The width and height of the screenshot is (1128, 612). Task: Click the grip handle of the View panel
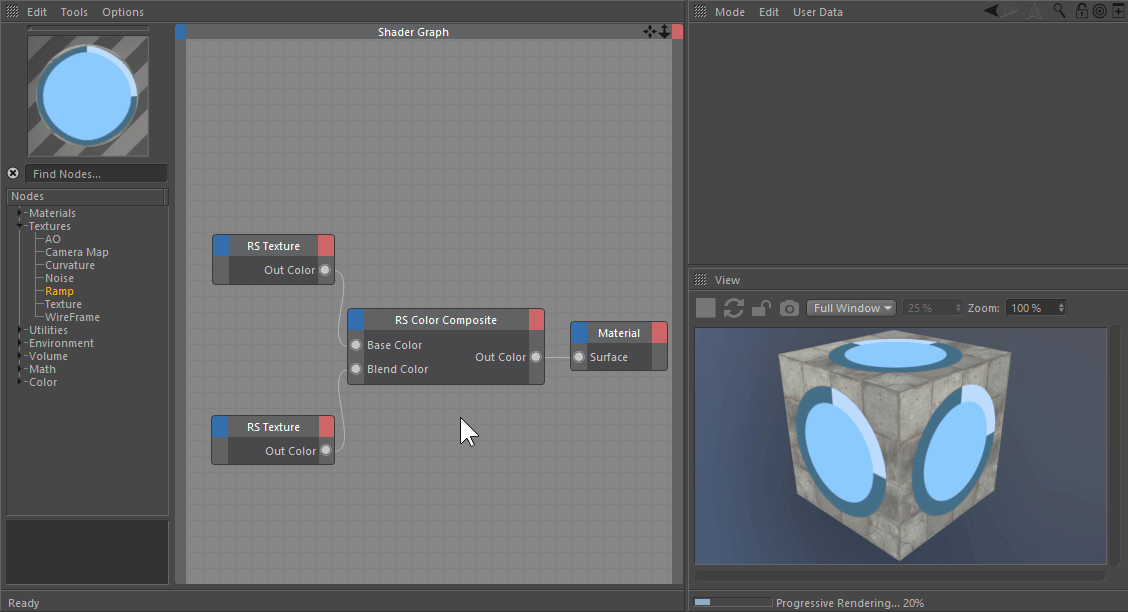coord(700,280)
